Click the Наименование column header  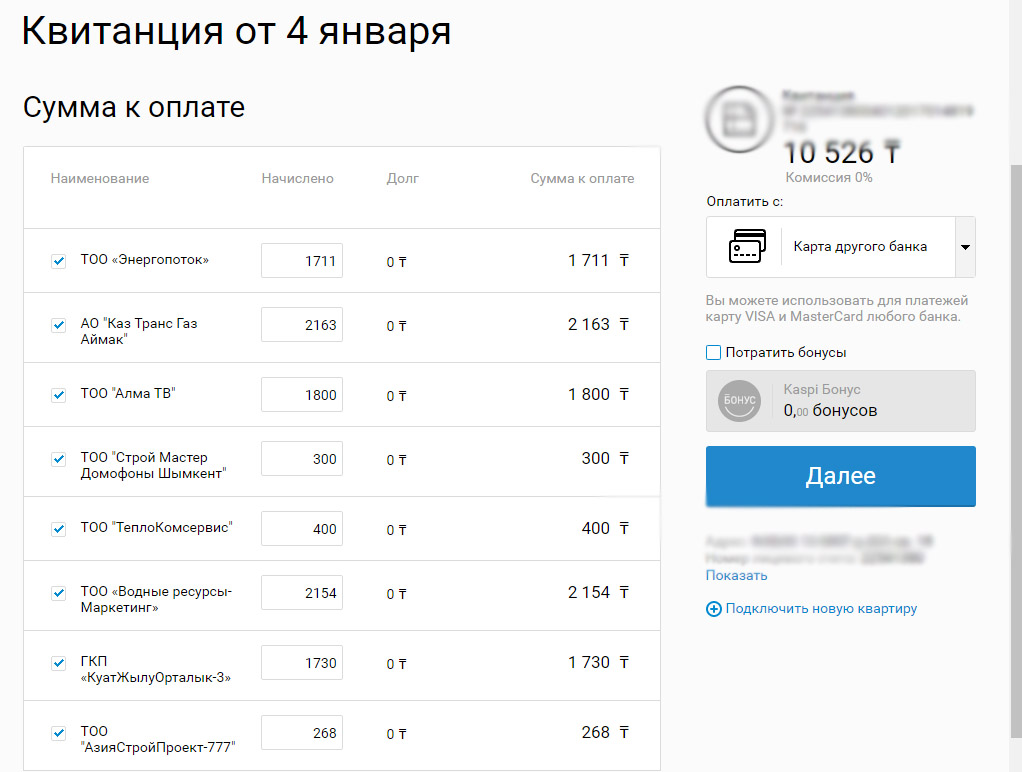100,179
